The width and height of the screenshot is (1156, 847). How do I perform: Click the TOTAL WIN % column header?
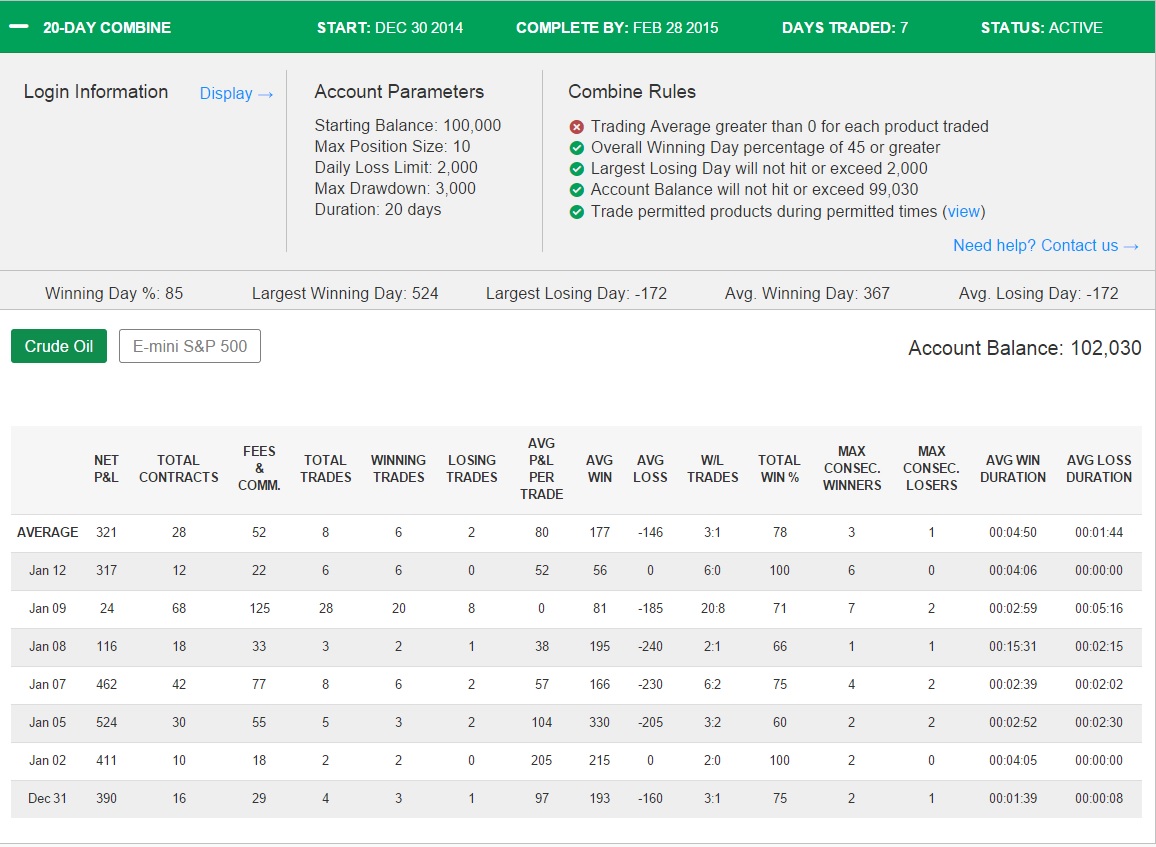point(779,468)
